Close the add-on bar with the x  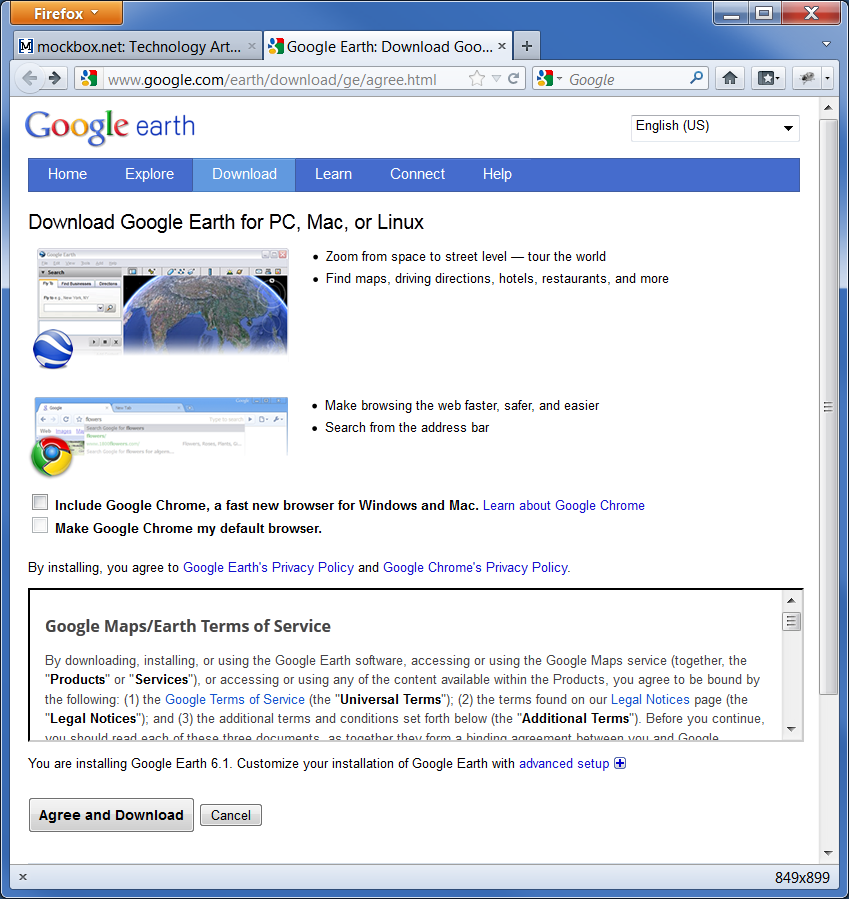click(x=23, y=877)
